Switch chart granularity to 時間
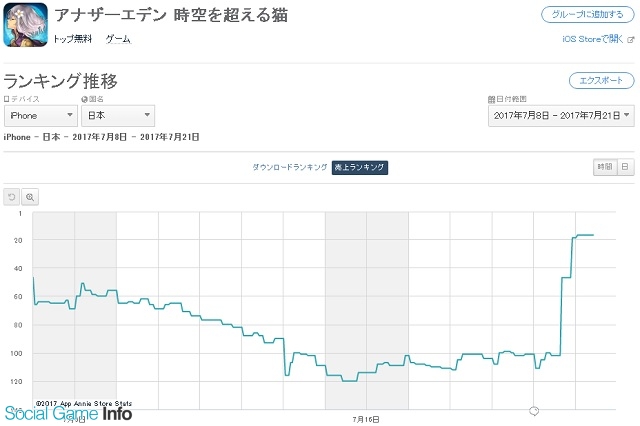This screenshot has width=640, height=426. pos(604,167)
